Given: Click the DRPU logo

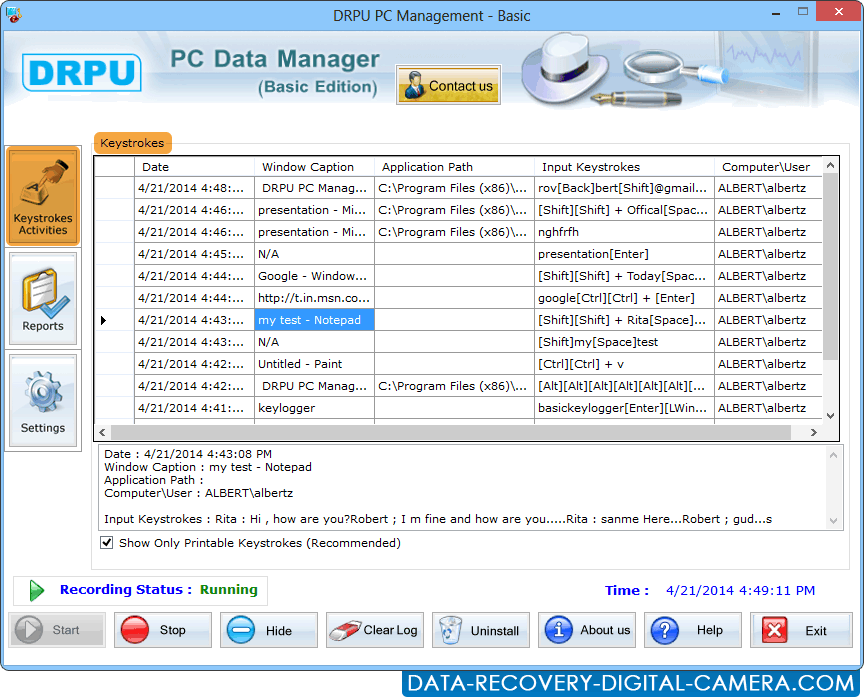Looking at the screenshot, I should 82,72.
